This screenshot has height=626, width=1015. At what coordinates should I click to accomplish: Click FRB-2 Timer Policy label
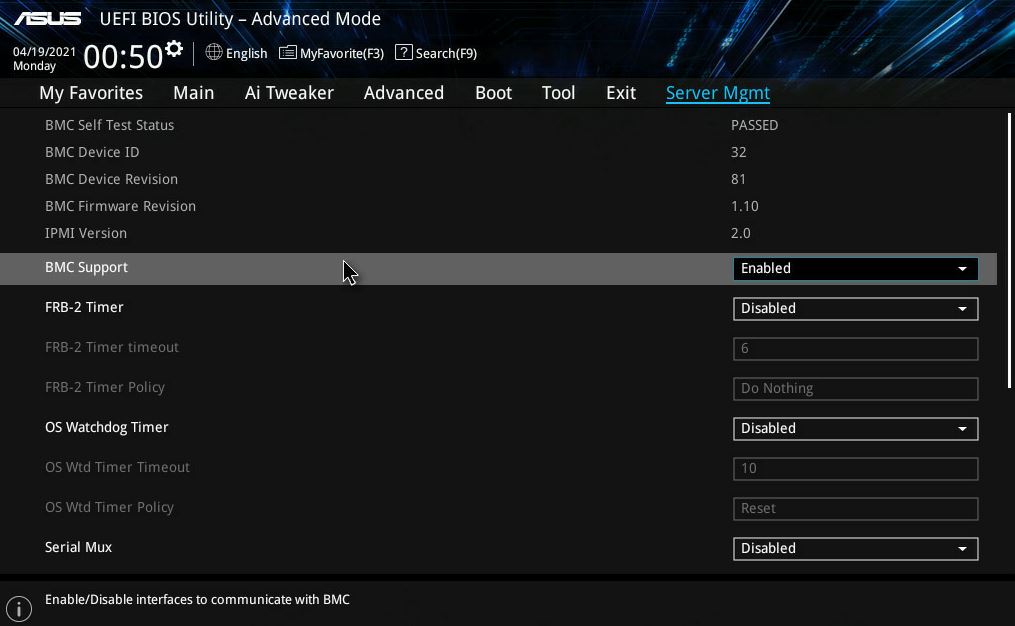105,387
